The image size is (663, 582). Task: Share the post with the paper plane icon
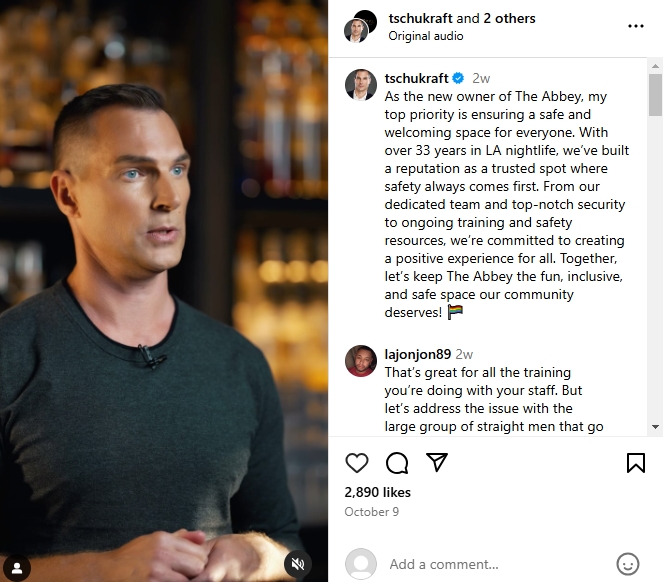click(437, 462)
